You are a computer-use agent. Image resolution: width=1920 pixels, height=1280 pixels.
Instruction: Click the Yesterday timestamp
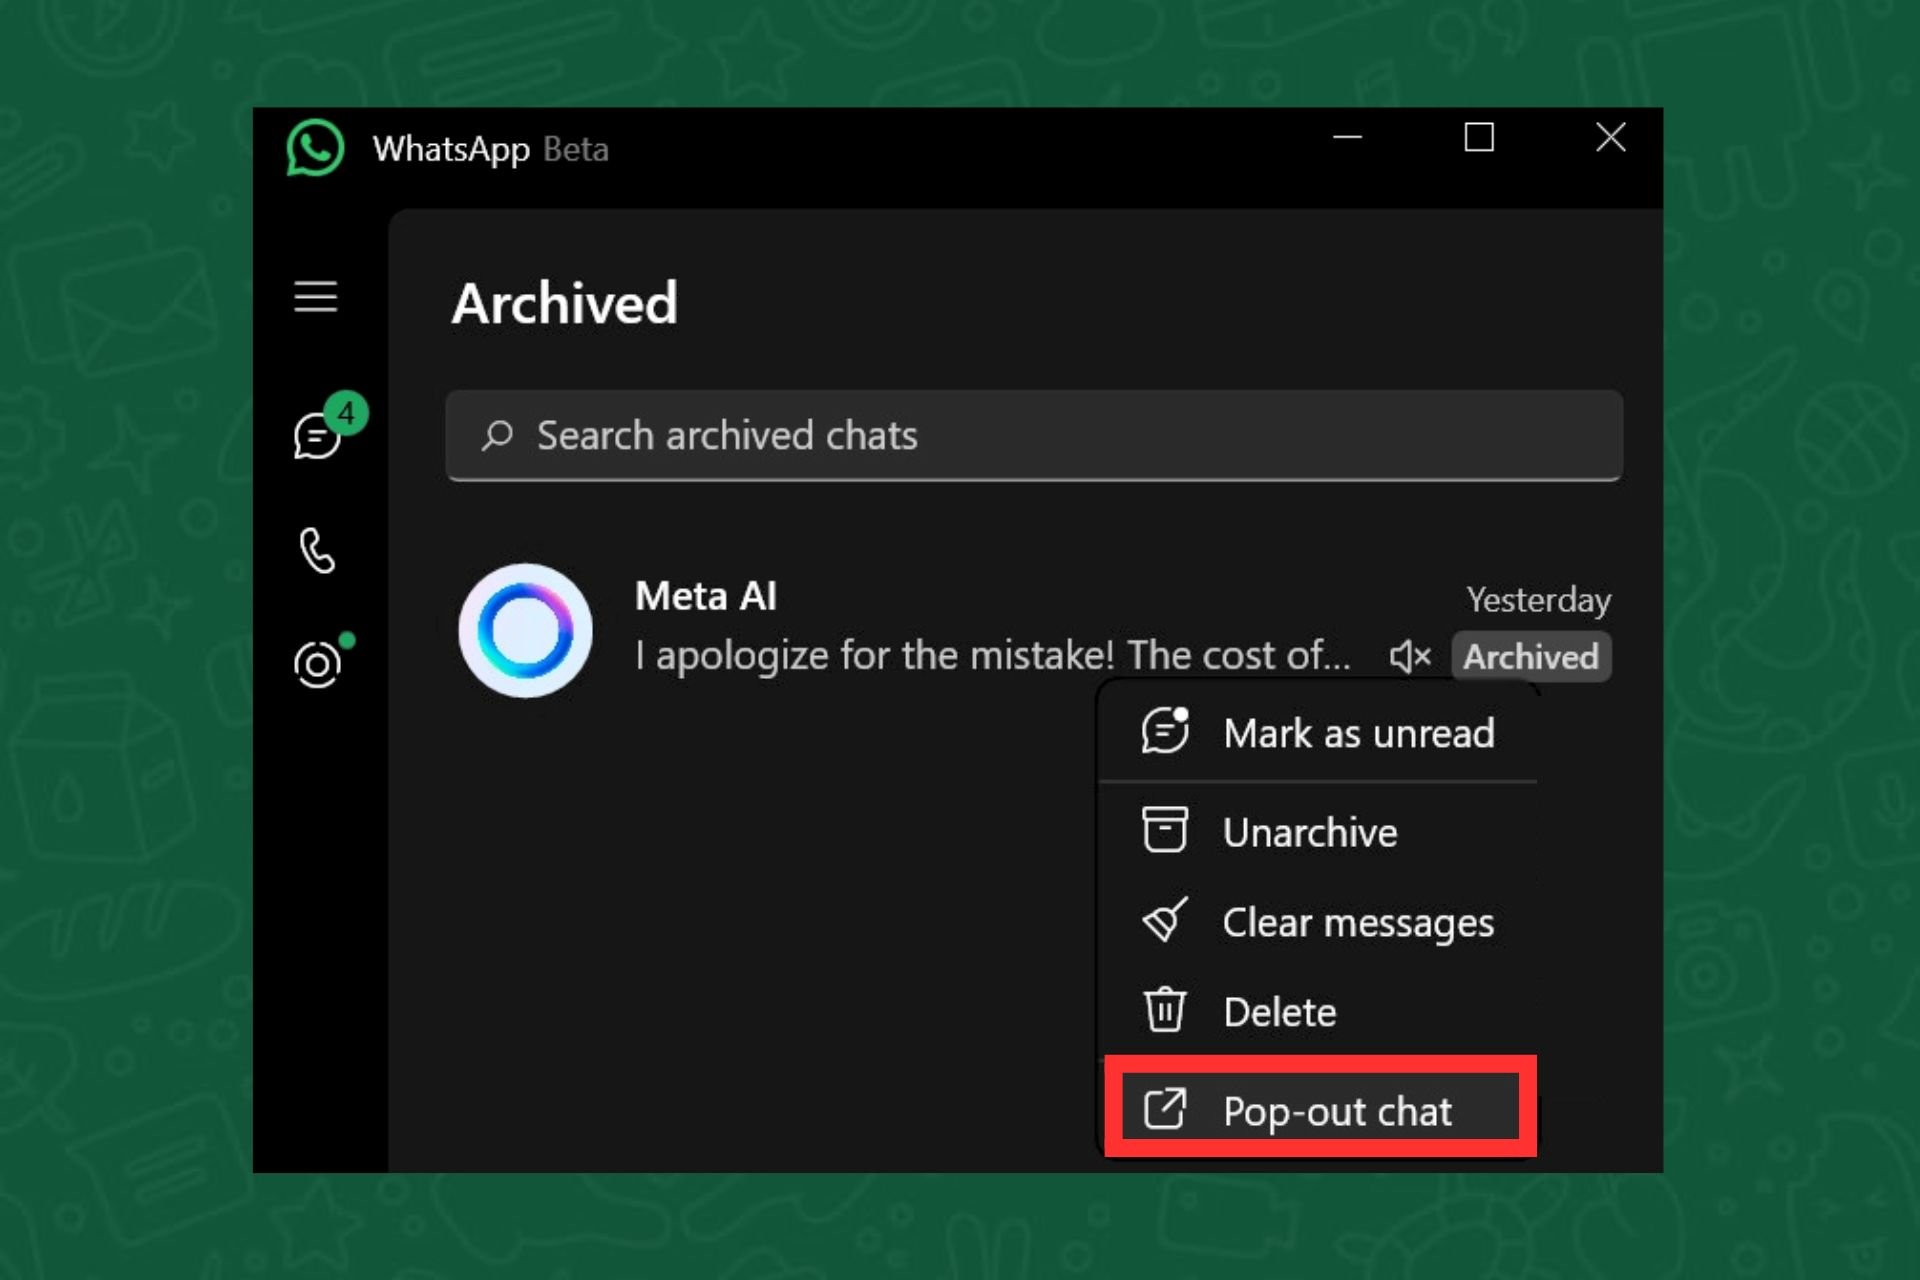point(1538,599)
